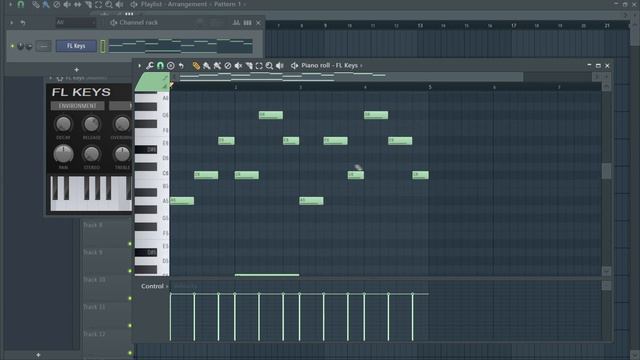Select the Delete tool in Playlist toolbar

[57, 4]
